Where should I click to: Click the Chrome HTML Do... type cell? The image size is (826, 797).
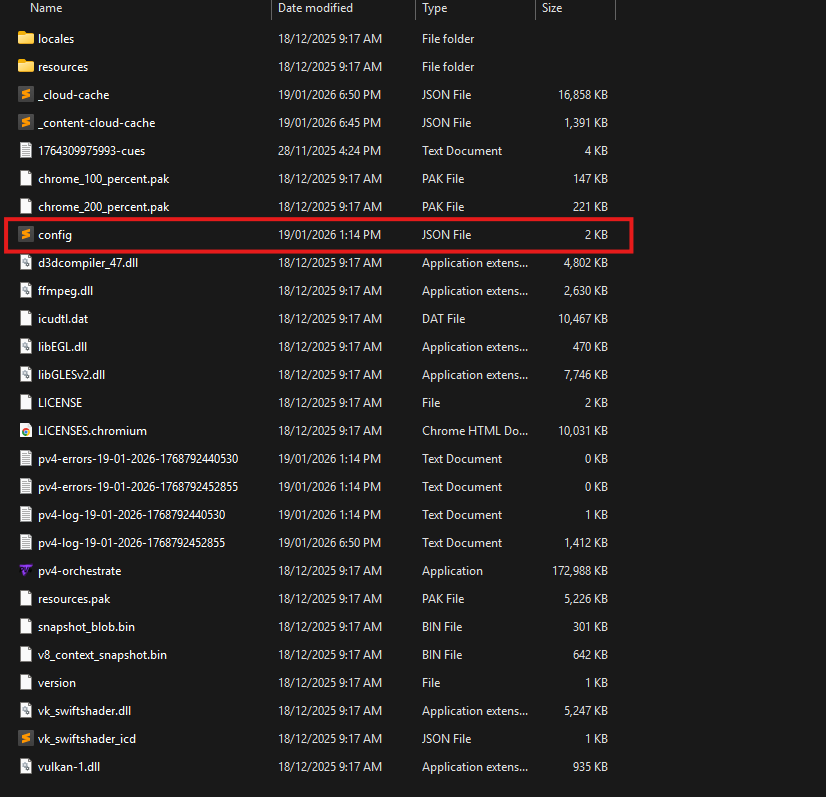pos(475,430)
